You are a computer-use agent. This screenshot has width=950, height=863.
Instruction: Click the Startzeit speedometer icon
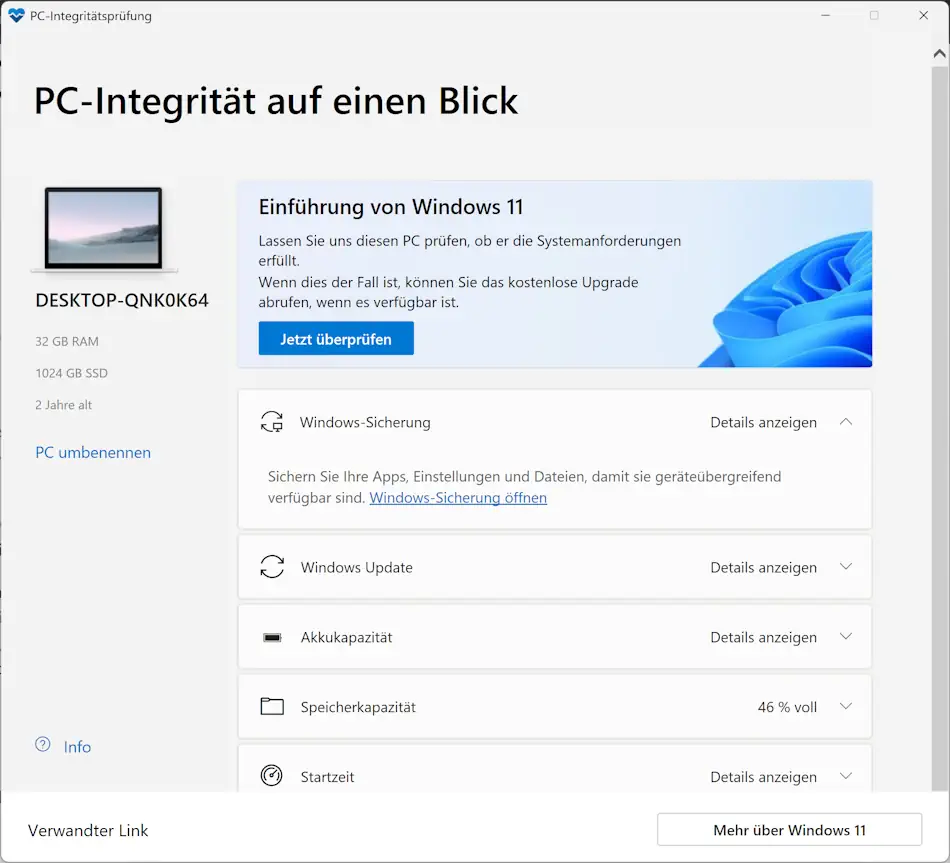coord(271,776)
